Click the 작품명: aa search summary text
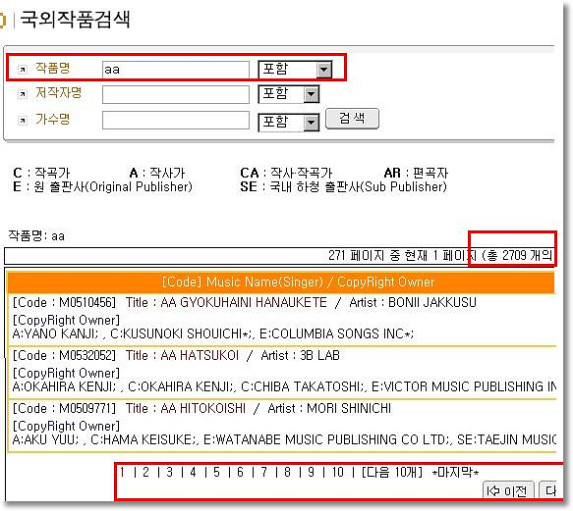 [x=37, y=236]
